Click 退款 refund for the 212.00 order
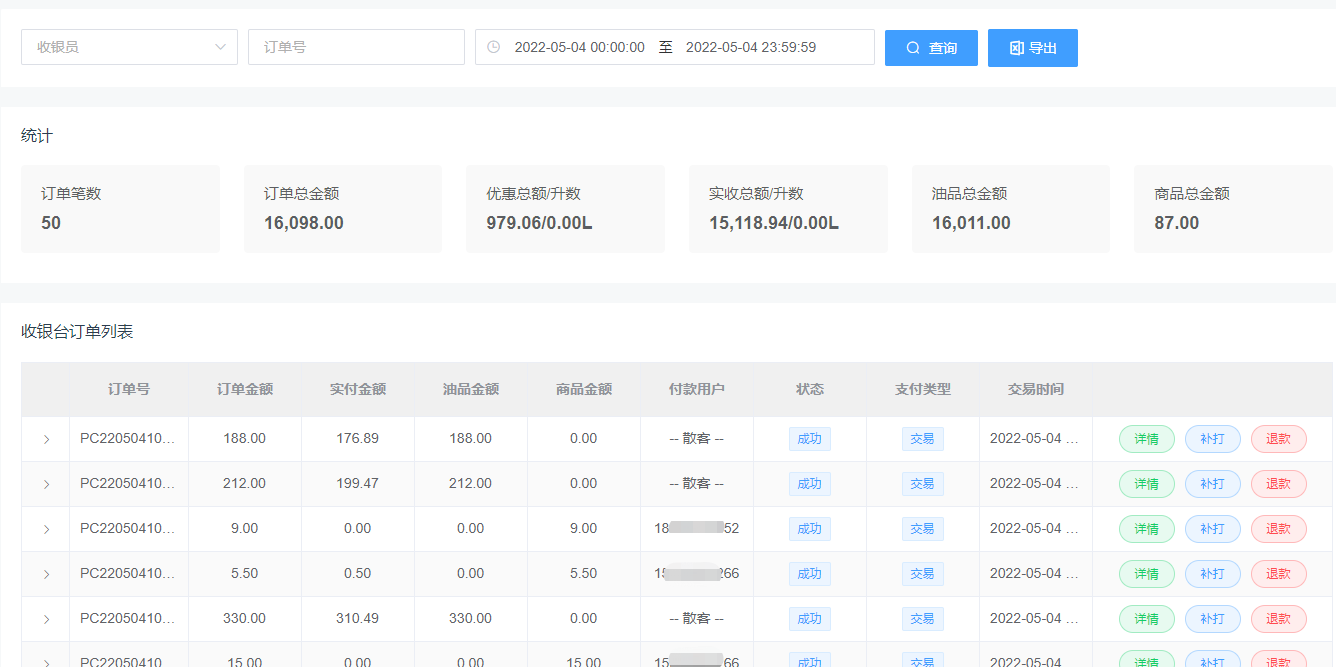The width and height of the screenshot is (1336, 667). coord(1279,484)
